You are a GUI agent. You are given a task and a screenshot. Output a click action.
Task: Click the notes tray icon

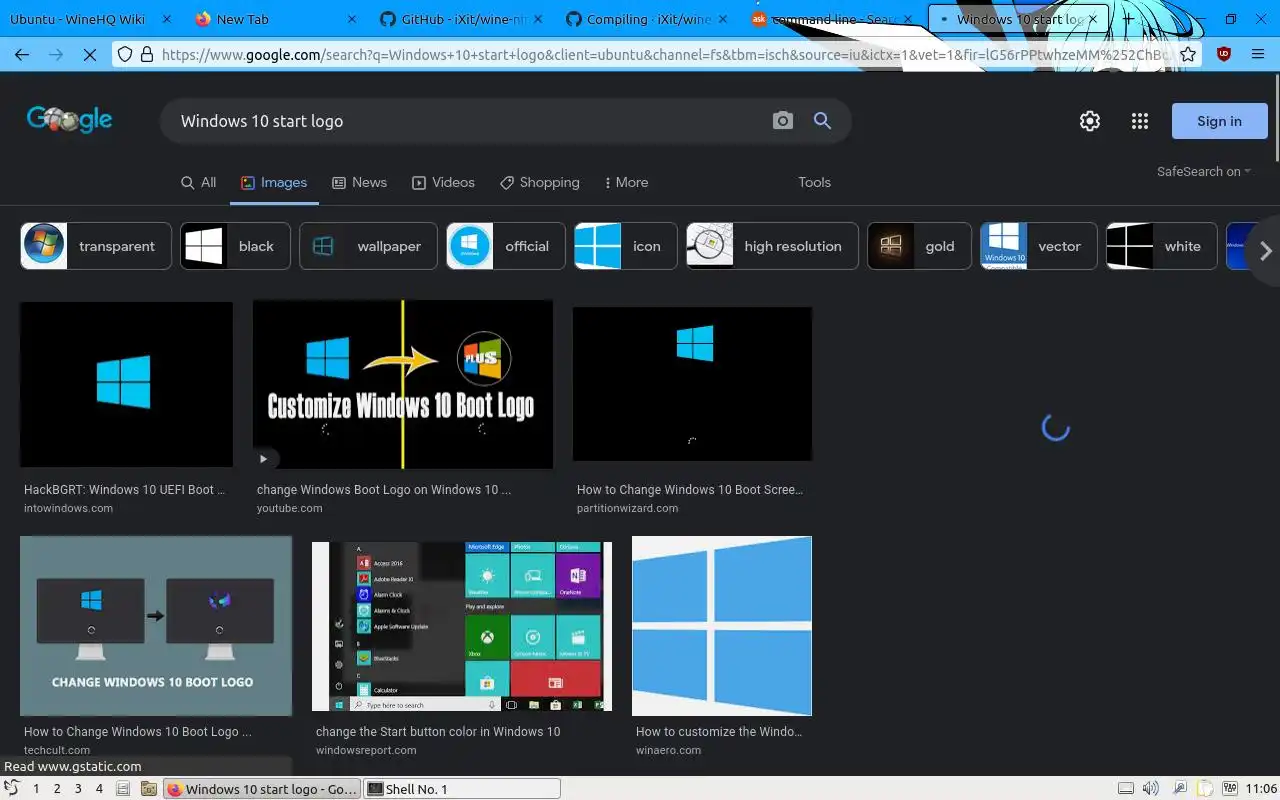1205,789
